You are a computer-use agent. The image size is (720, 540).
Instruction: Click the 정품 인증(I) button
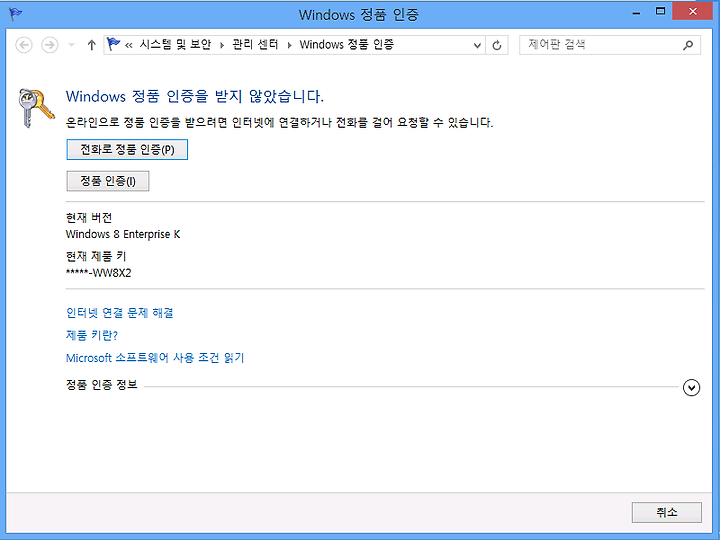(x=108, y=181)
